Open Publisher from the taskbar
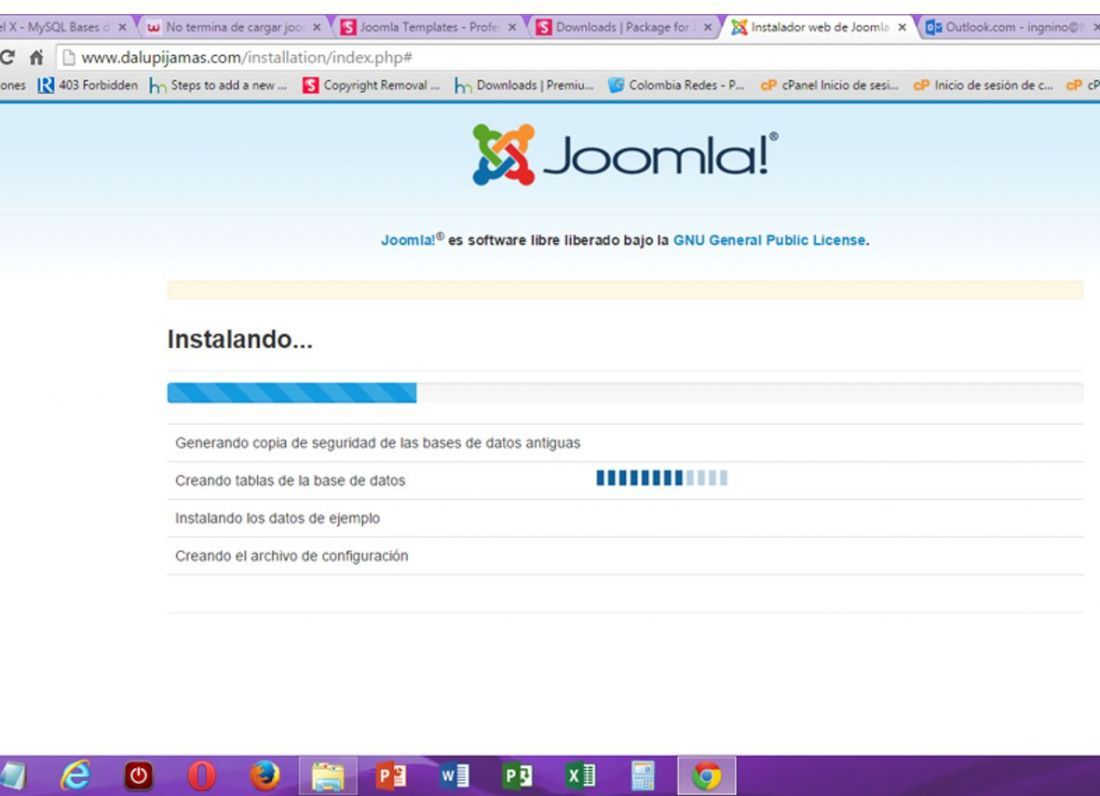Image resolution: width=1100 pixels, height=796 pixels. tap(517, 776)
